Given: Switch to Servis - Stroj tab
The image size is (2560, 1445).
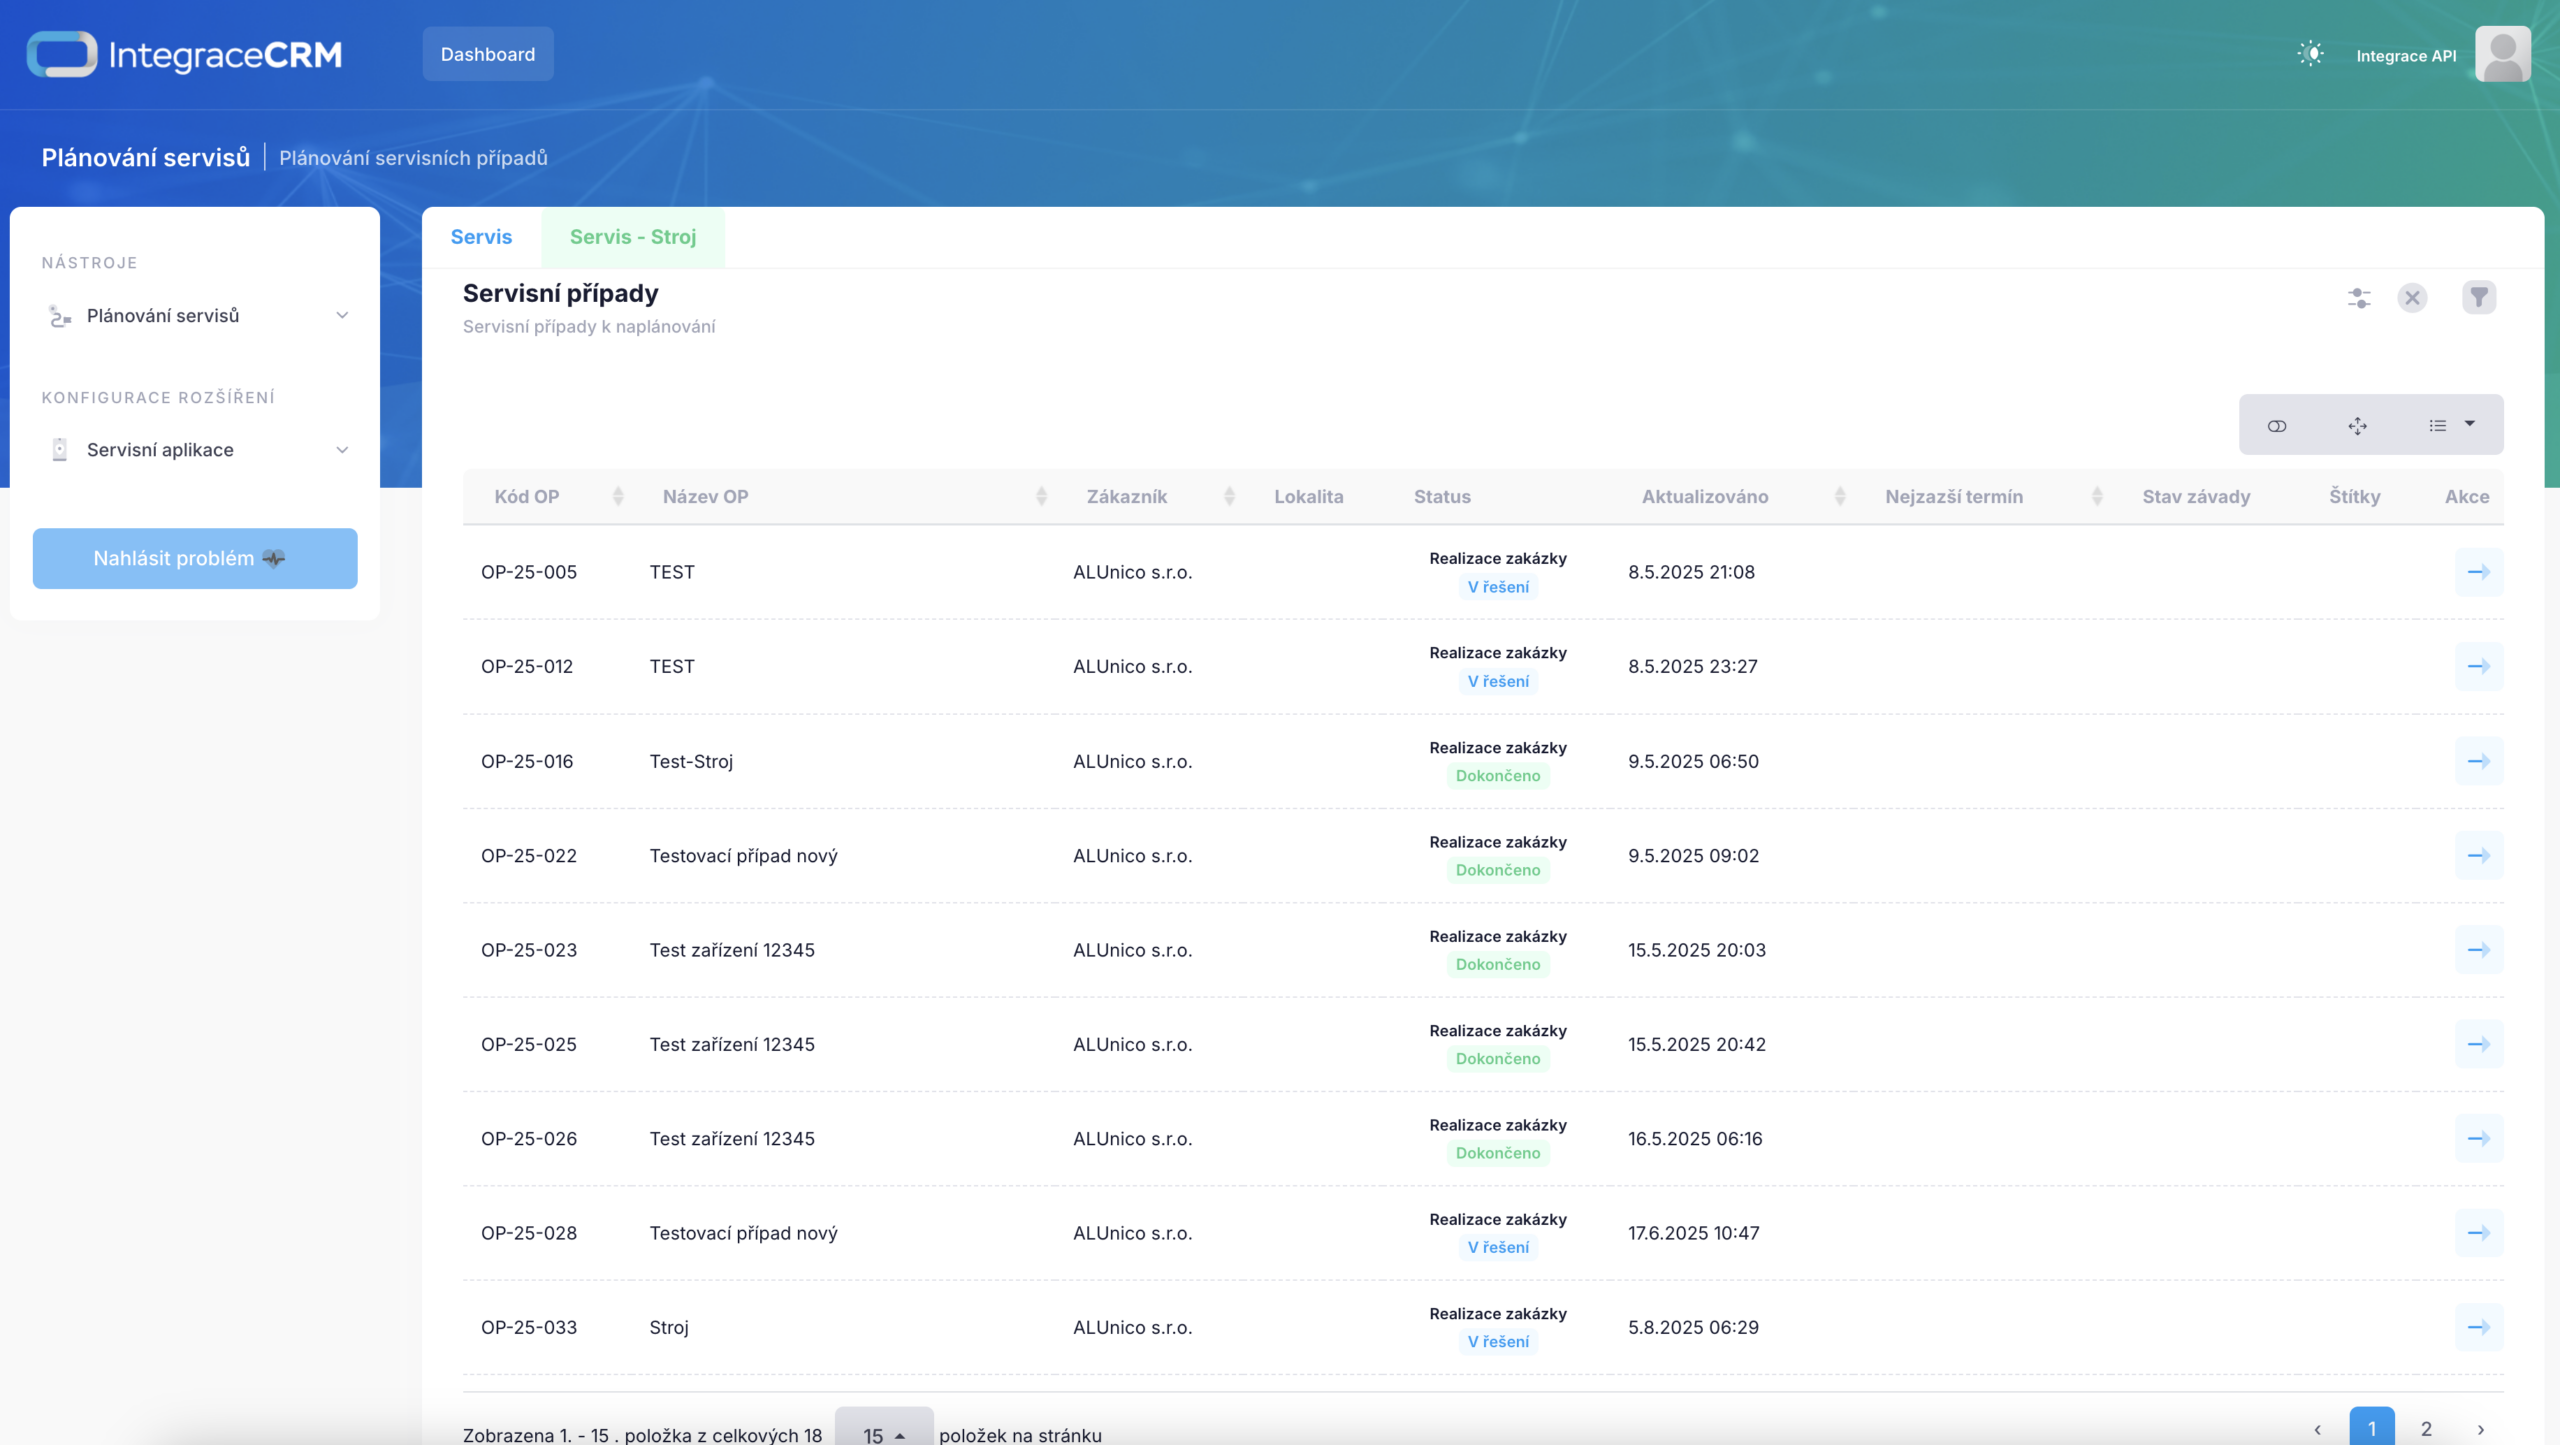Looking at the screenshot, I should [632, 237].
